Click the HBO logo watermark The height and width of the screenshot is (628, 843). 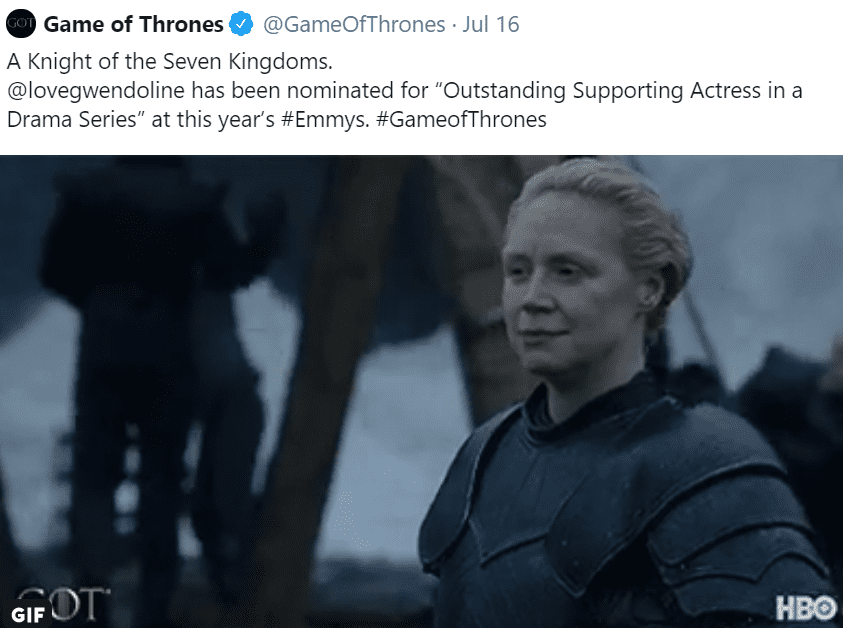[x=806, y=608]
